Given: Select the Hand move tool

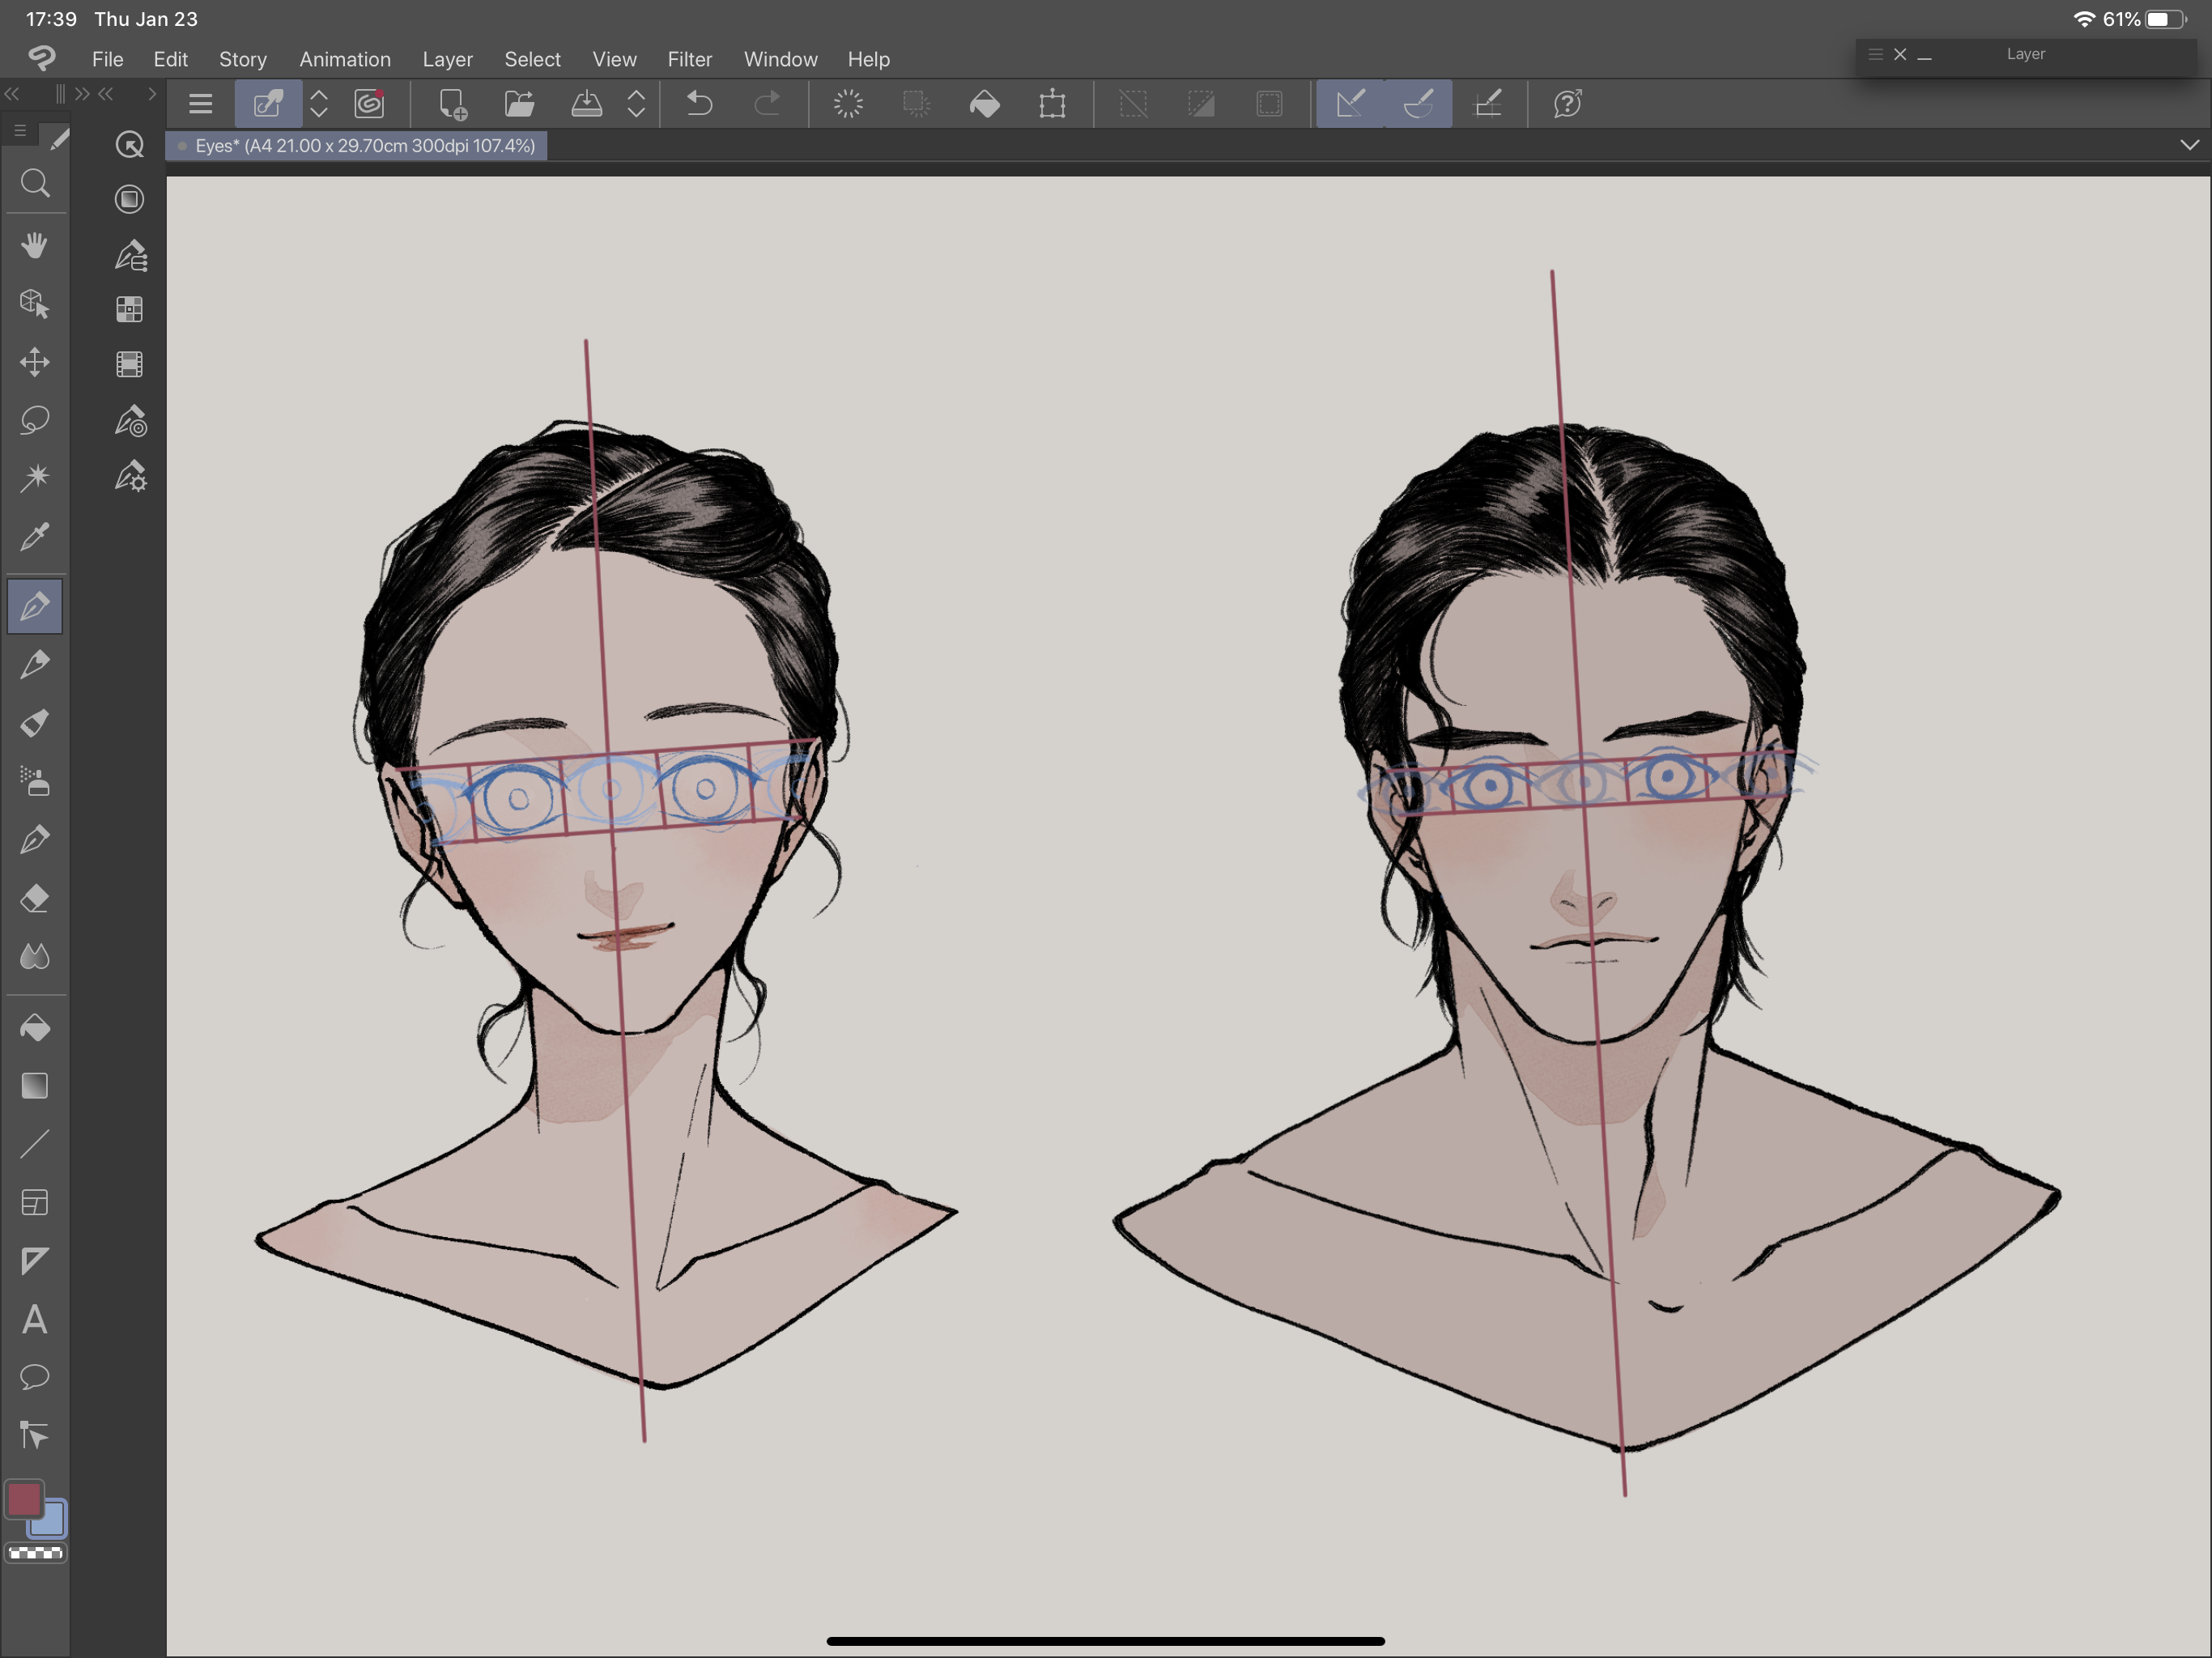Looking at the screenshot, I should tap(35, 245).
